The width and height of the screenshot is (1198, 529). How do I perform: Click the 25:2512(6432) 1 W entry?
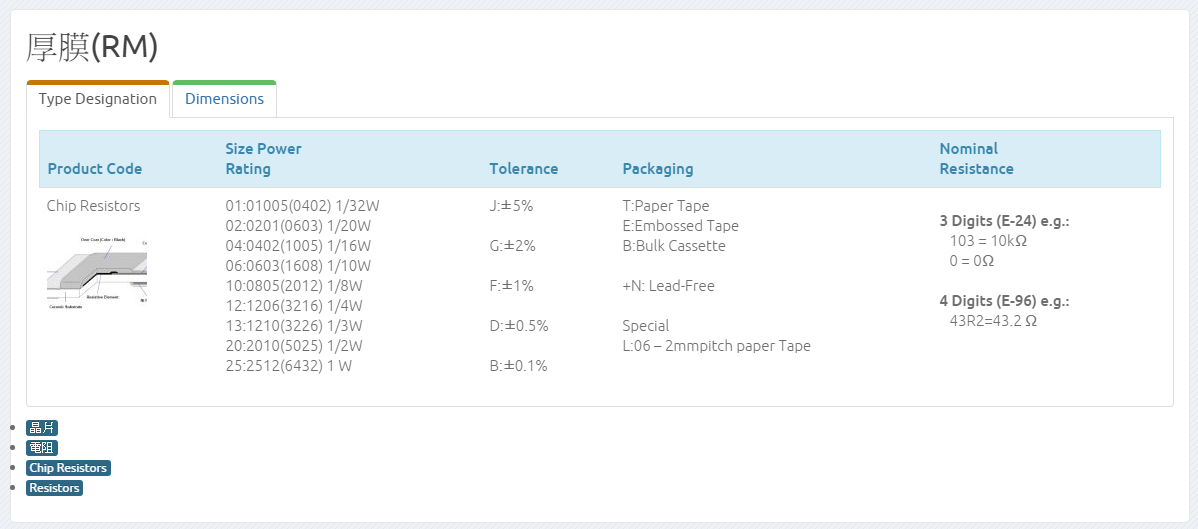pyautogui.click(x=289, y=366)
